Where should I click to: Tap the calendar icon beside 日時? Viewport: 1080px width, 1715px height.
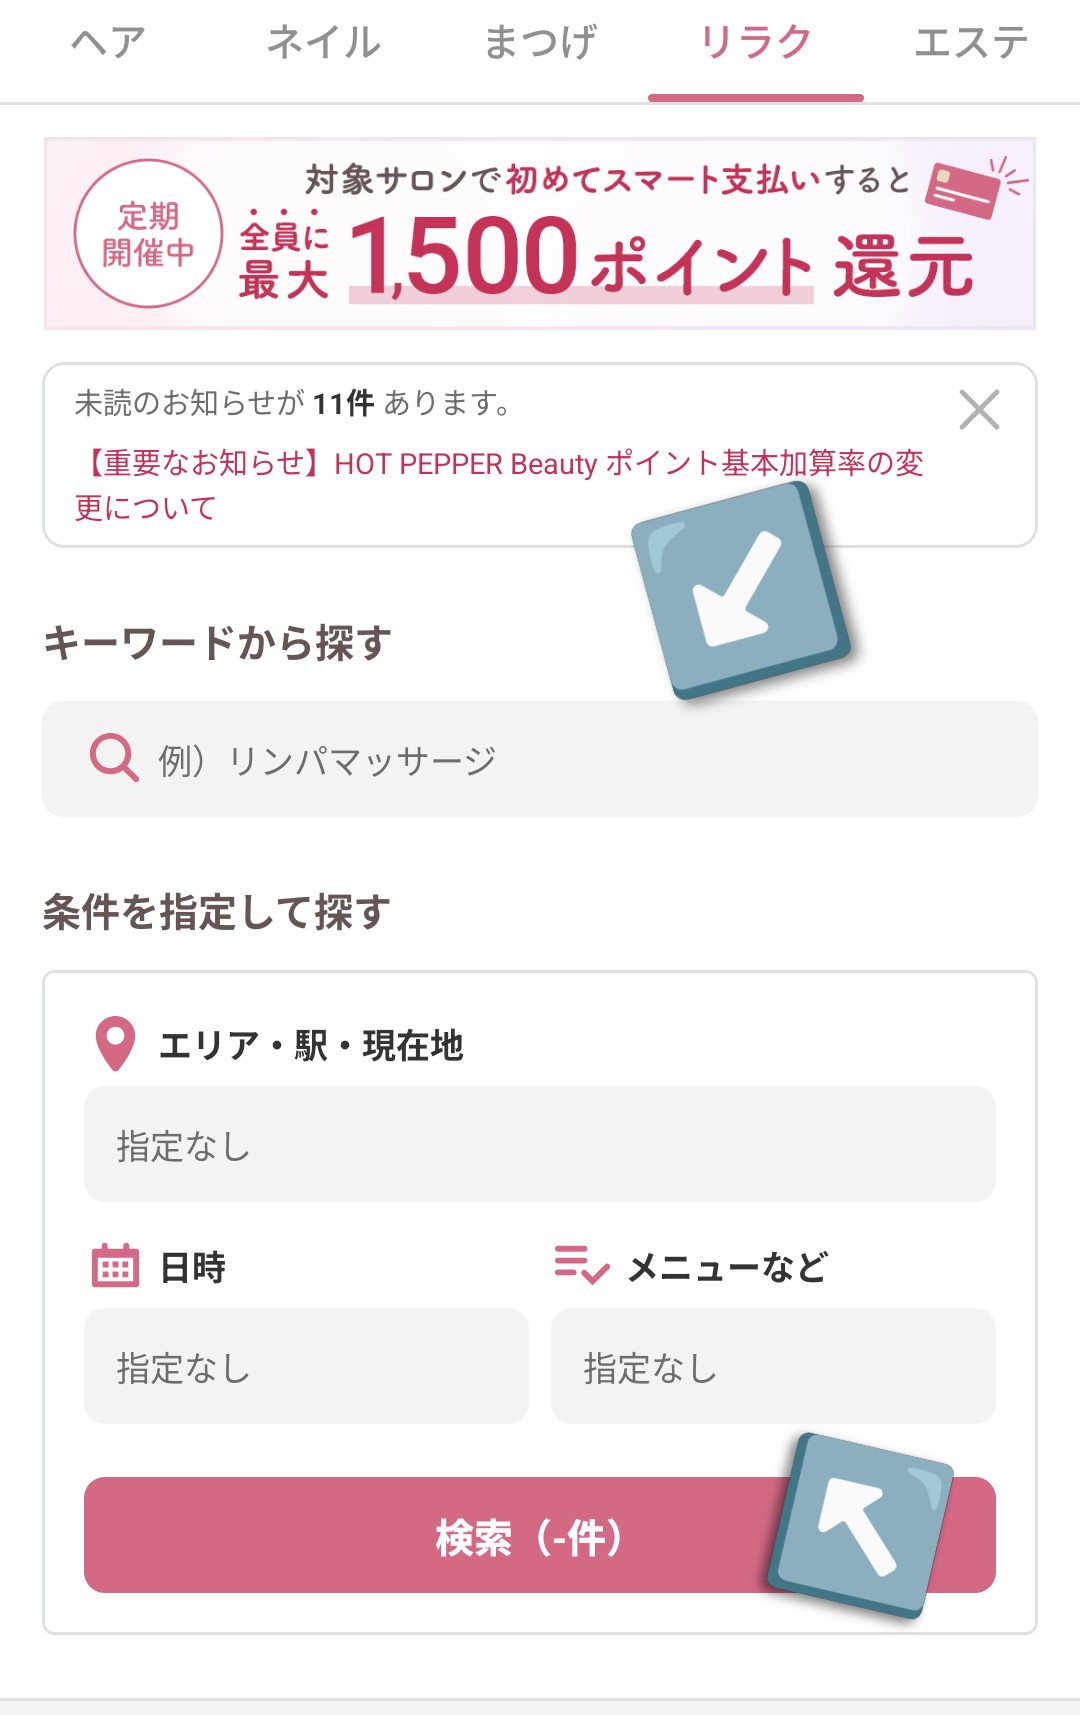(115, 1266)
